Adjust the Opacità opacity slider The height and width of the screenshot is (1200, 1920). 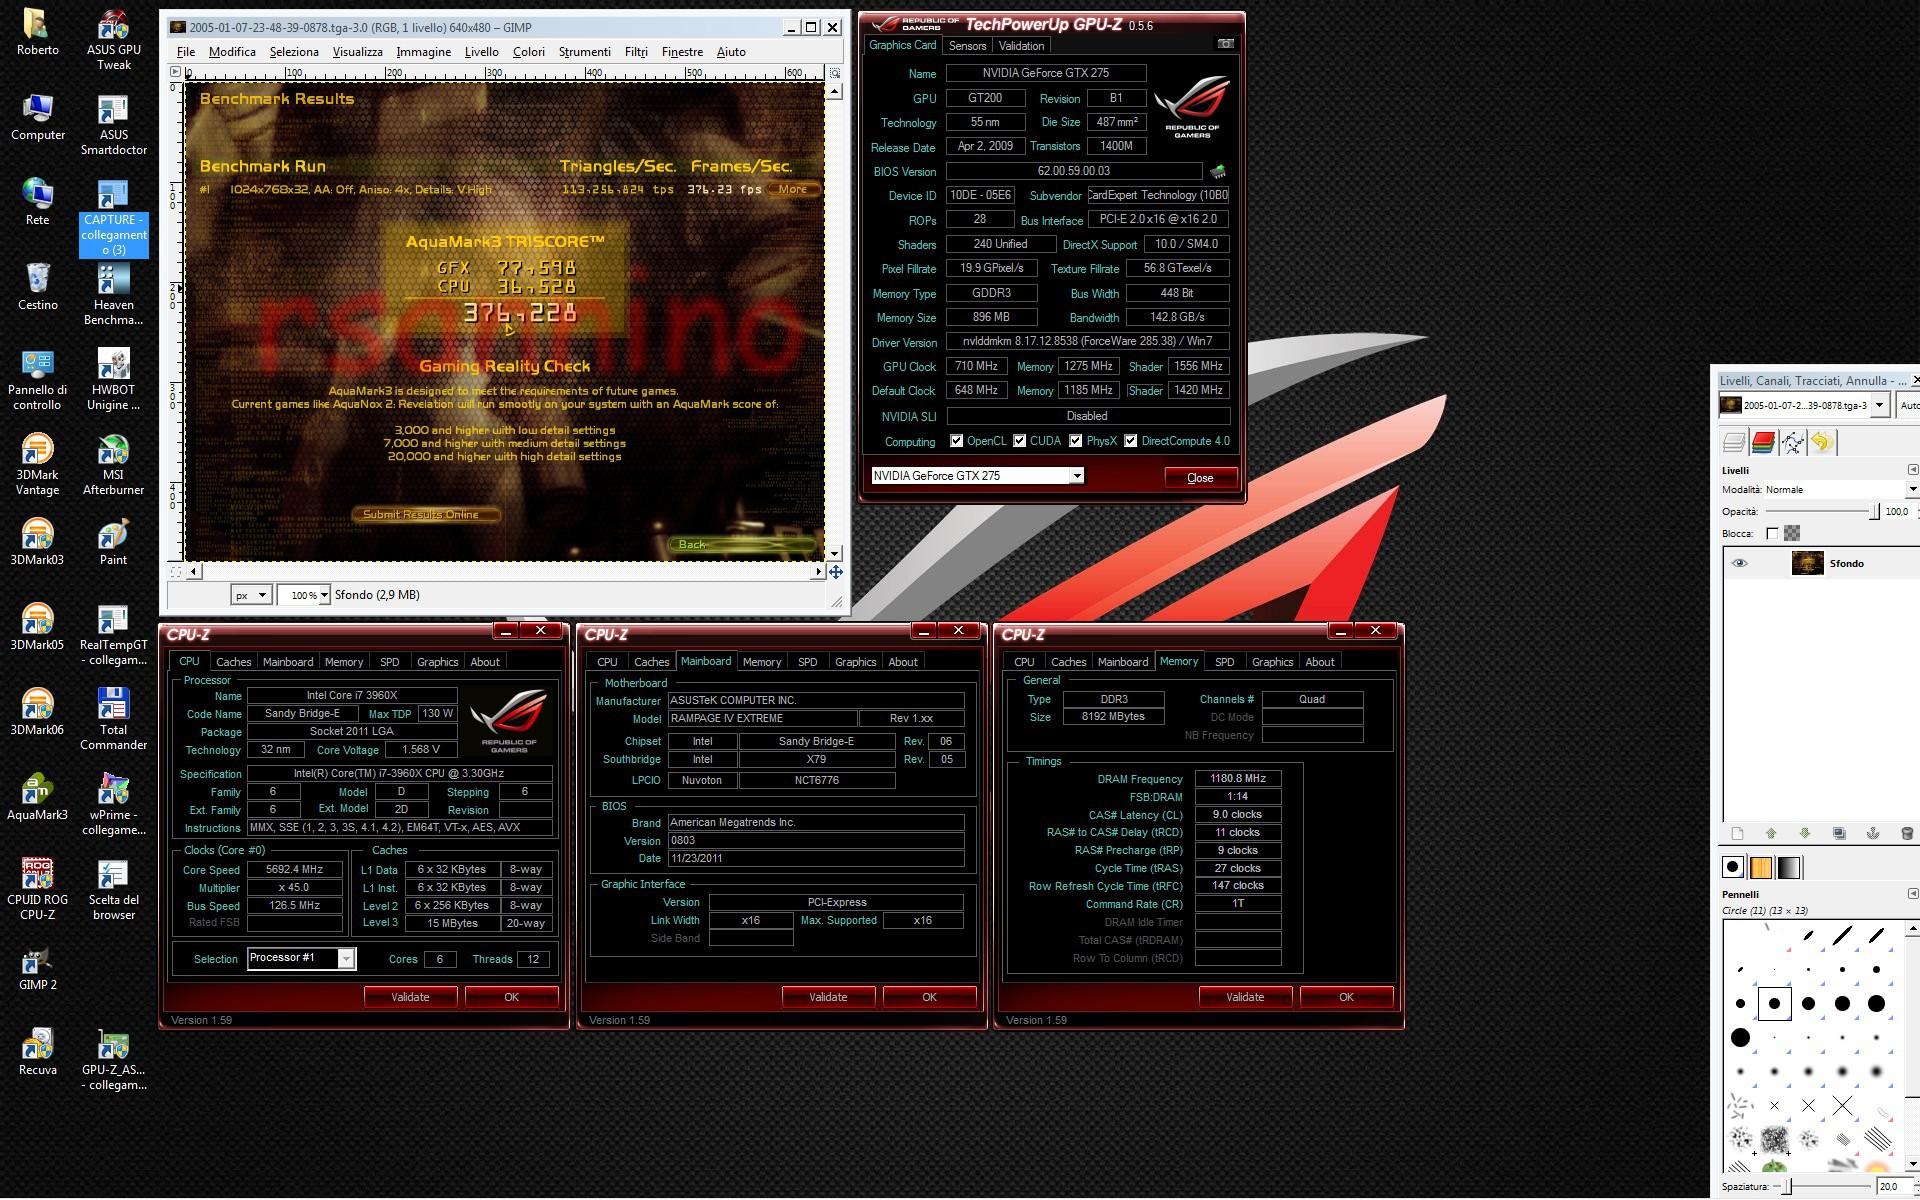(1821, 511)
